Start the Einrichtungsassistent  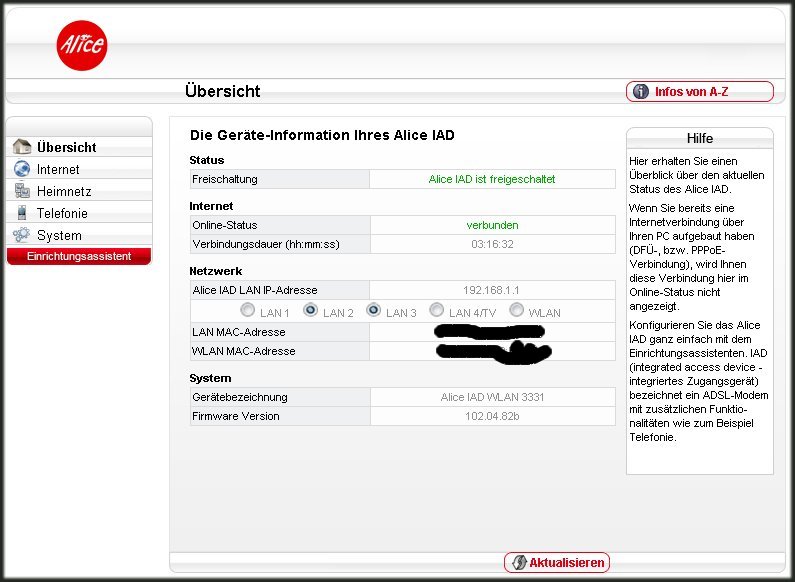coord(79,257)
